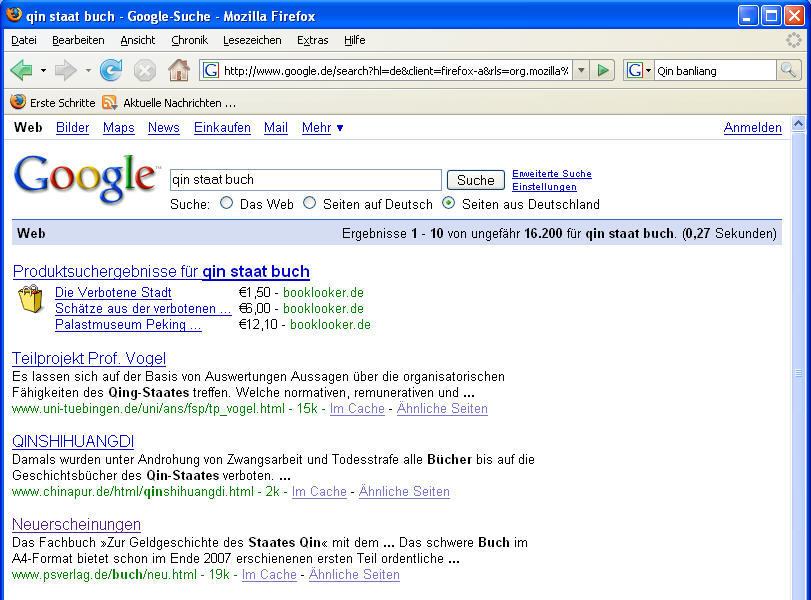The height and width of the screenshot is (600, 811).
Task: Open the News link
Action: [163, 128]
